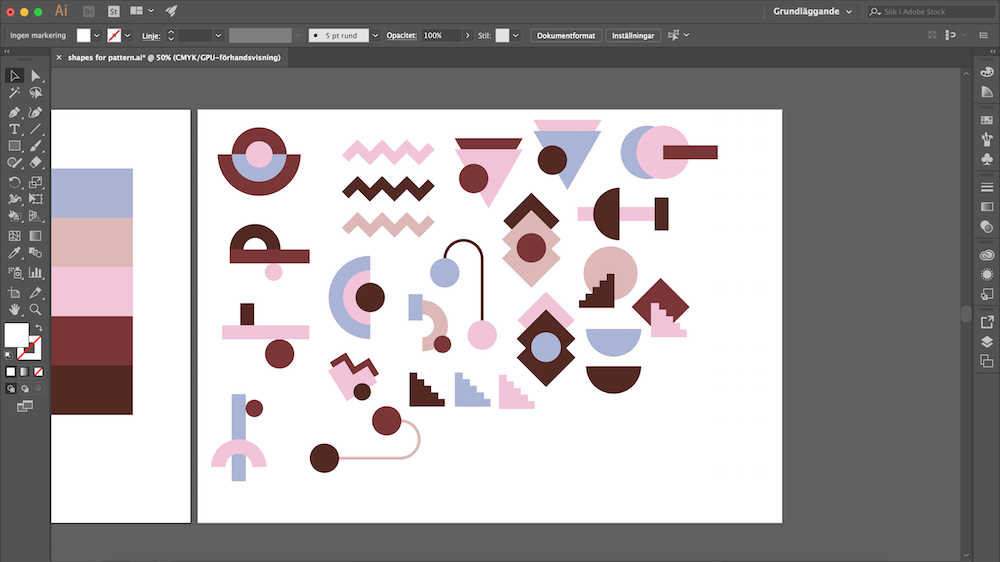The image size is (1000, 562).
Task: Select the Perspective Grid tool
Action: pyautogui.click(x=36, y=216)
